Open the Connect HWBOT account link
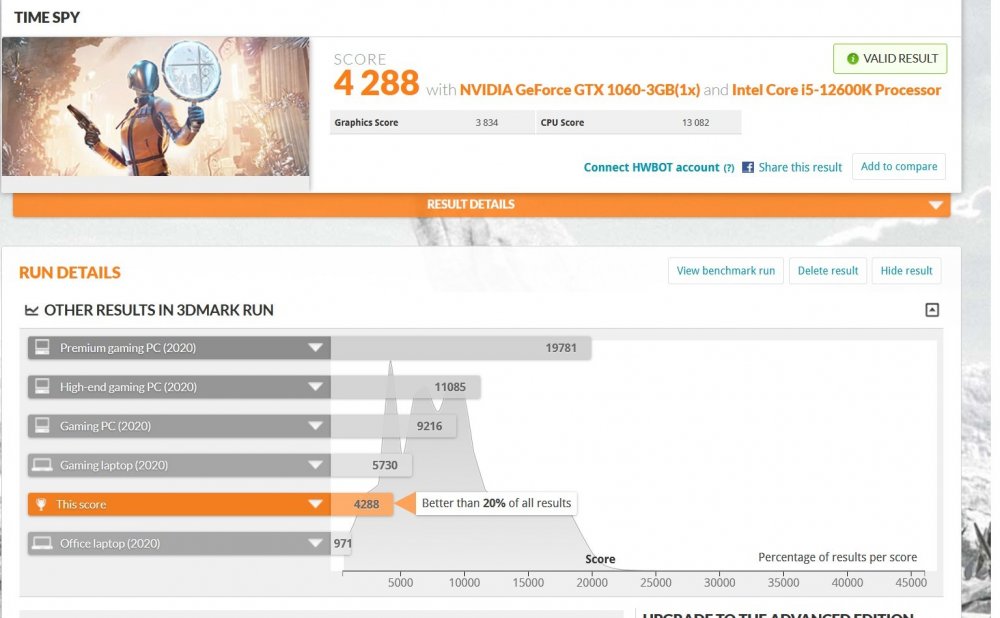Image resolution: width=1000 pixels, height=618 pixels. (x=651, y=167)
